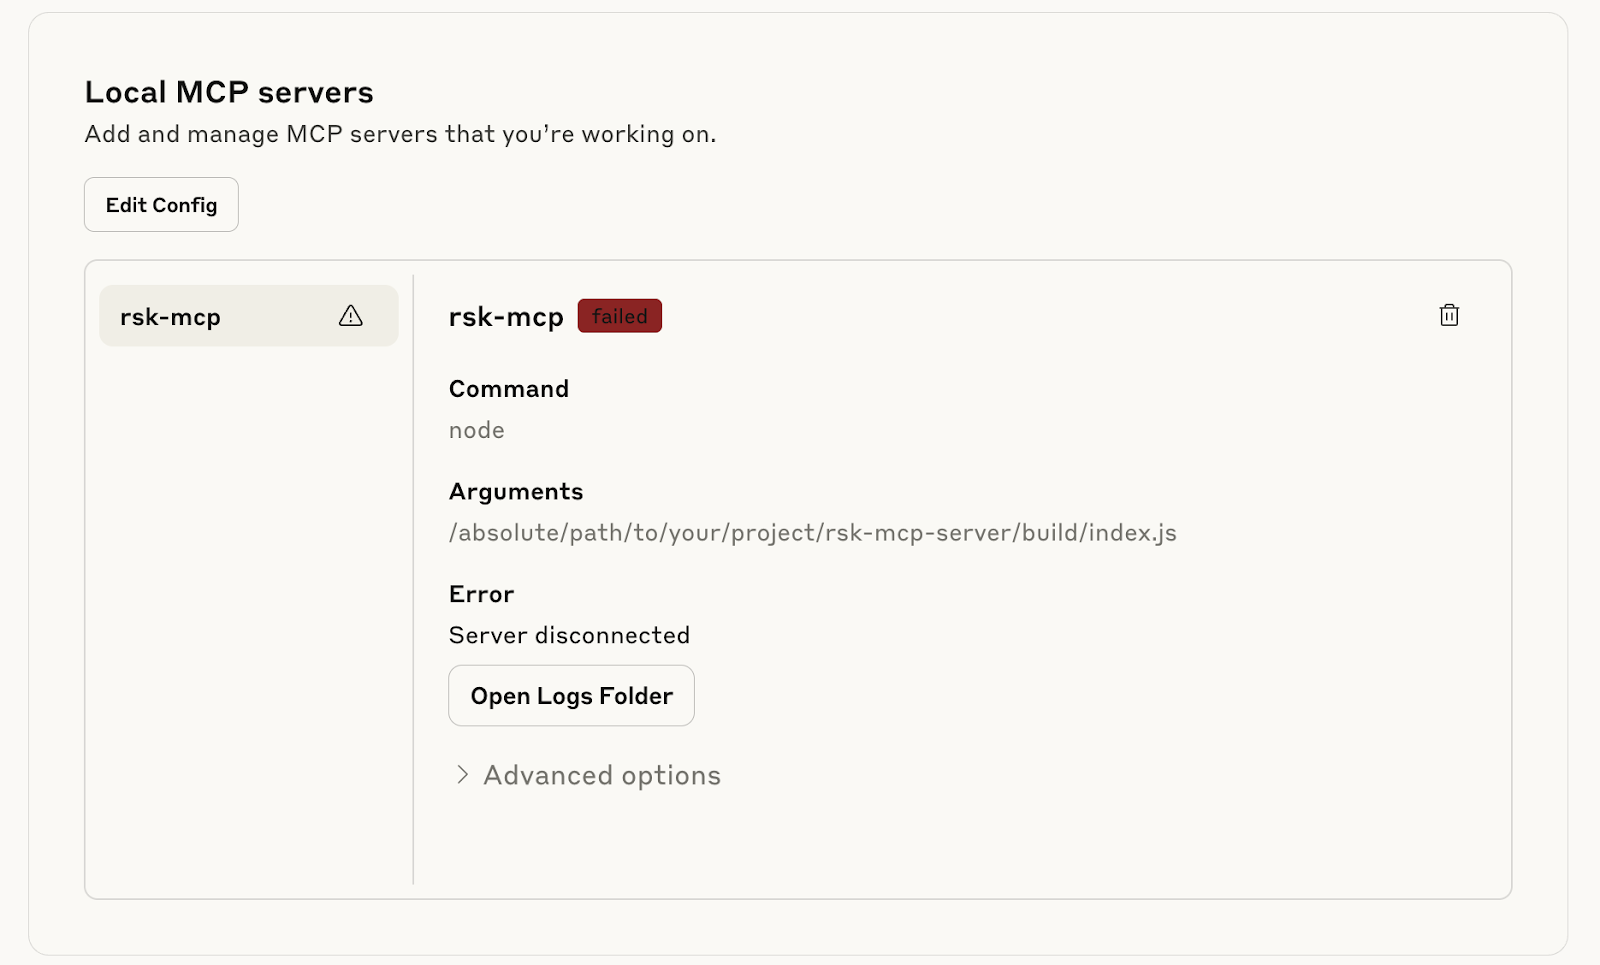The width and height of the screenshot is (1600, 965).
Task: Click the index.js argument path text
Action: click(812, 533)
